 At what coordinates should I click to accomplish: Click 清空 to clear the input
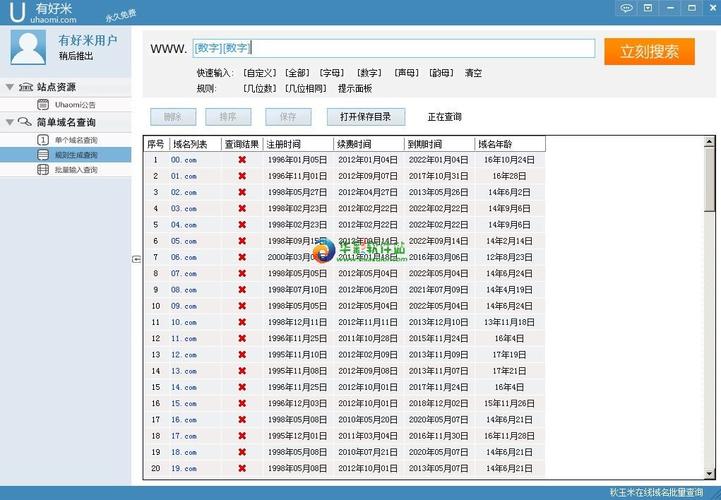click(x=473, y=73)
